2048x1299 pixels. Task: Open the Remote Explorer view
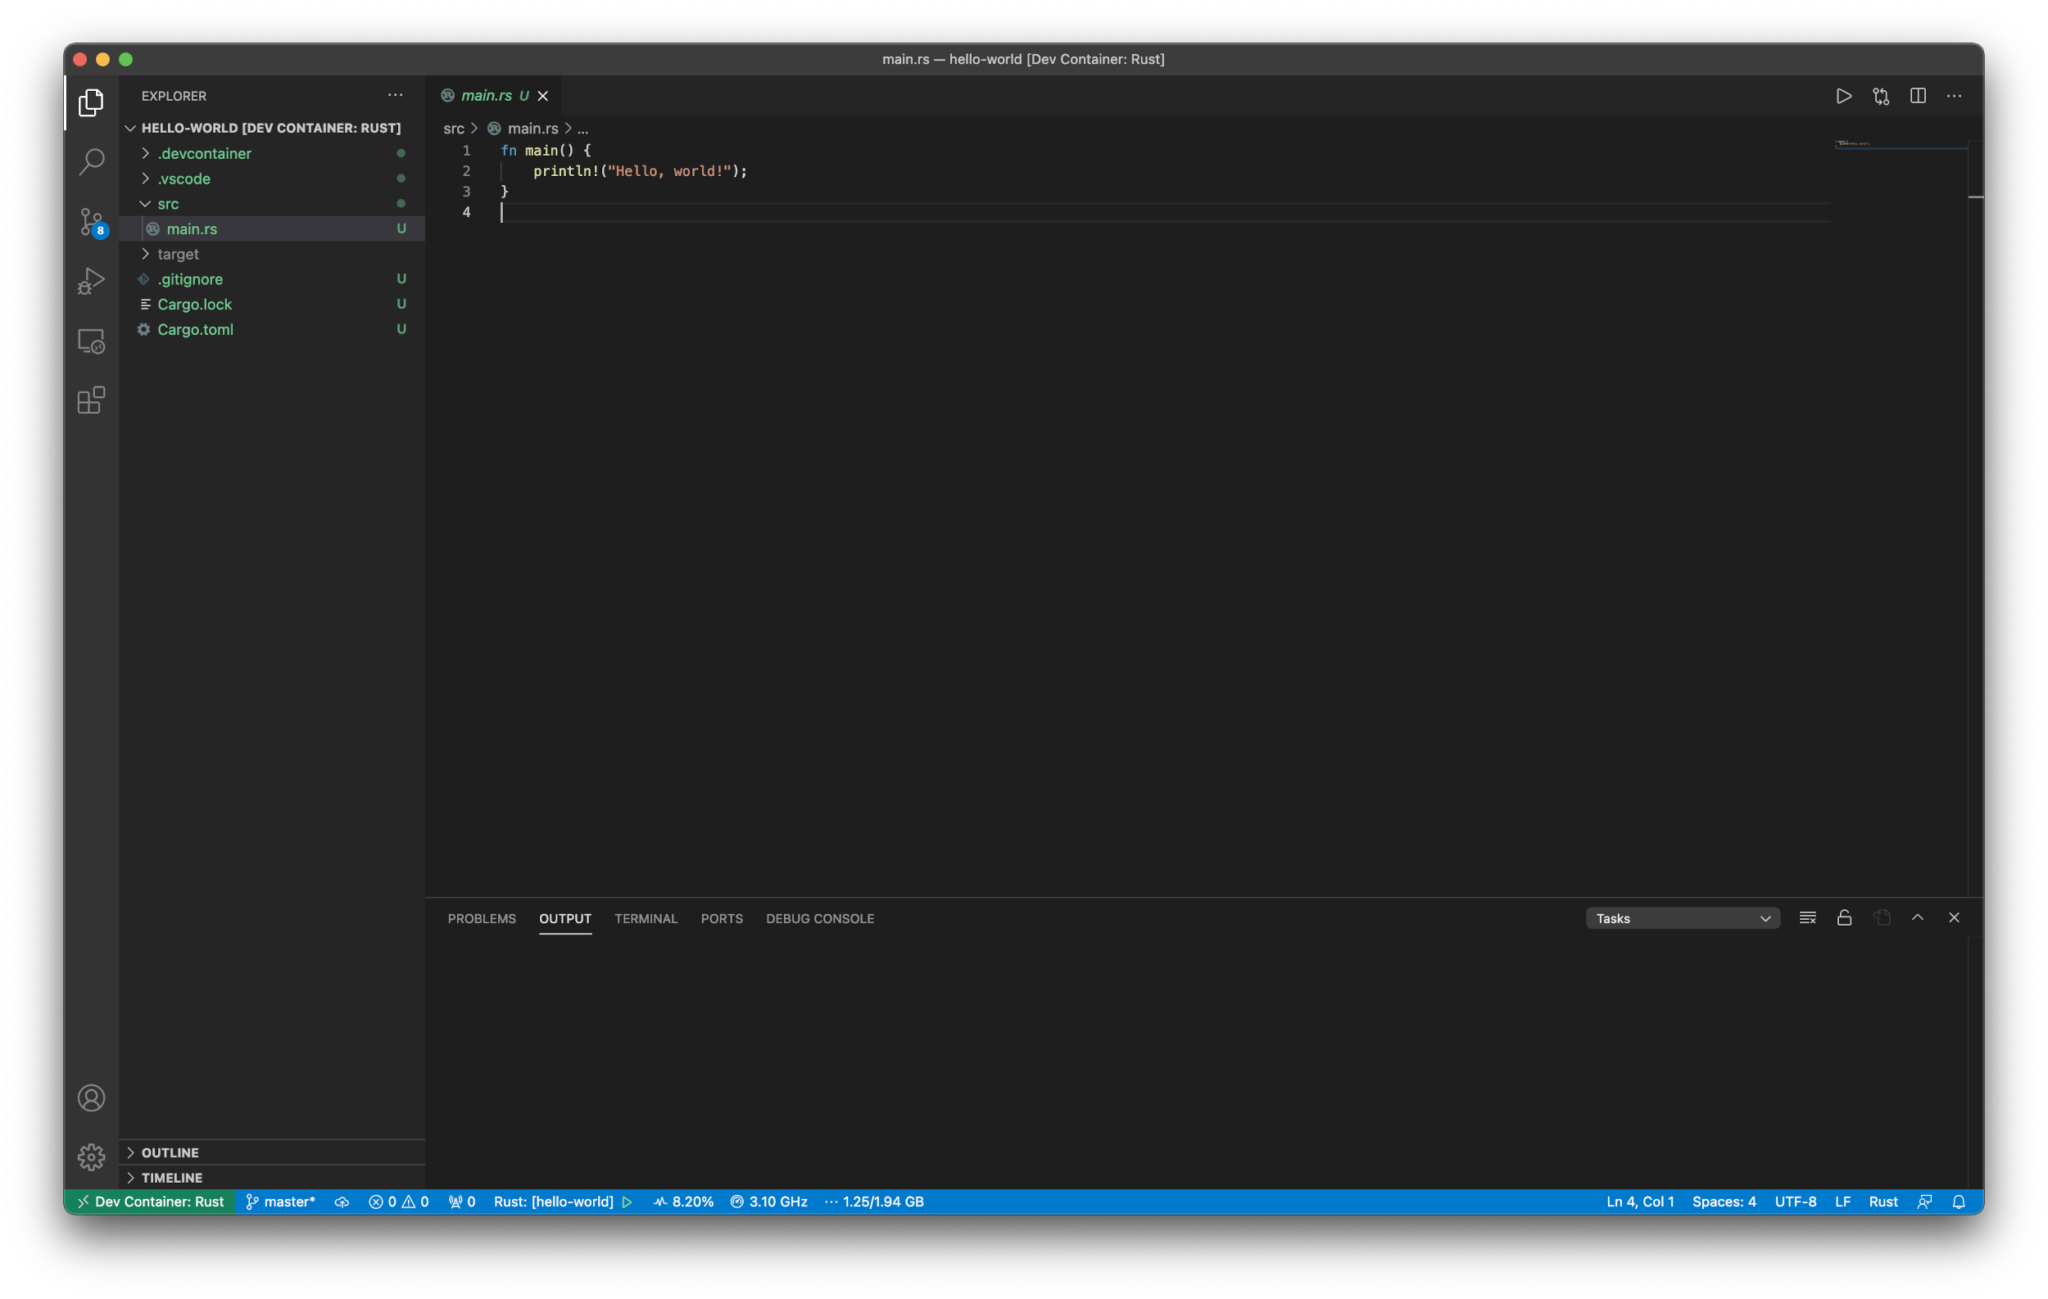pyautogui.click(x=91, y=341)
